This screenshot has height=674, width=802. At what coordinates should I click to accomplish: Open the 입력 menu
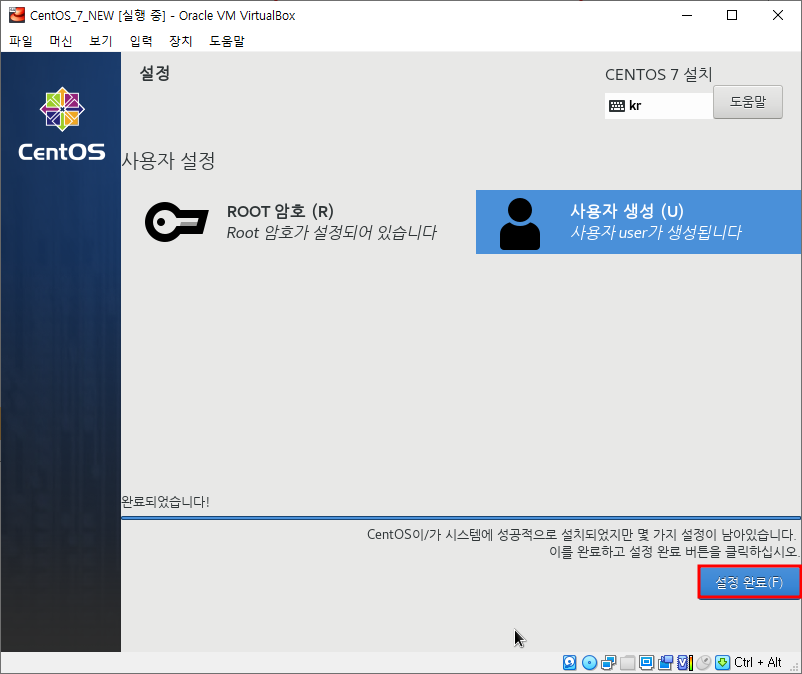click(x=138, y=41)
